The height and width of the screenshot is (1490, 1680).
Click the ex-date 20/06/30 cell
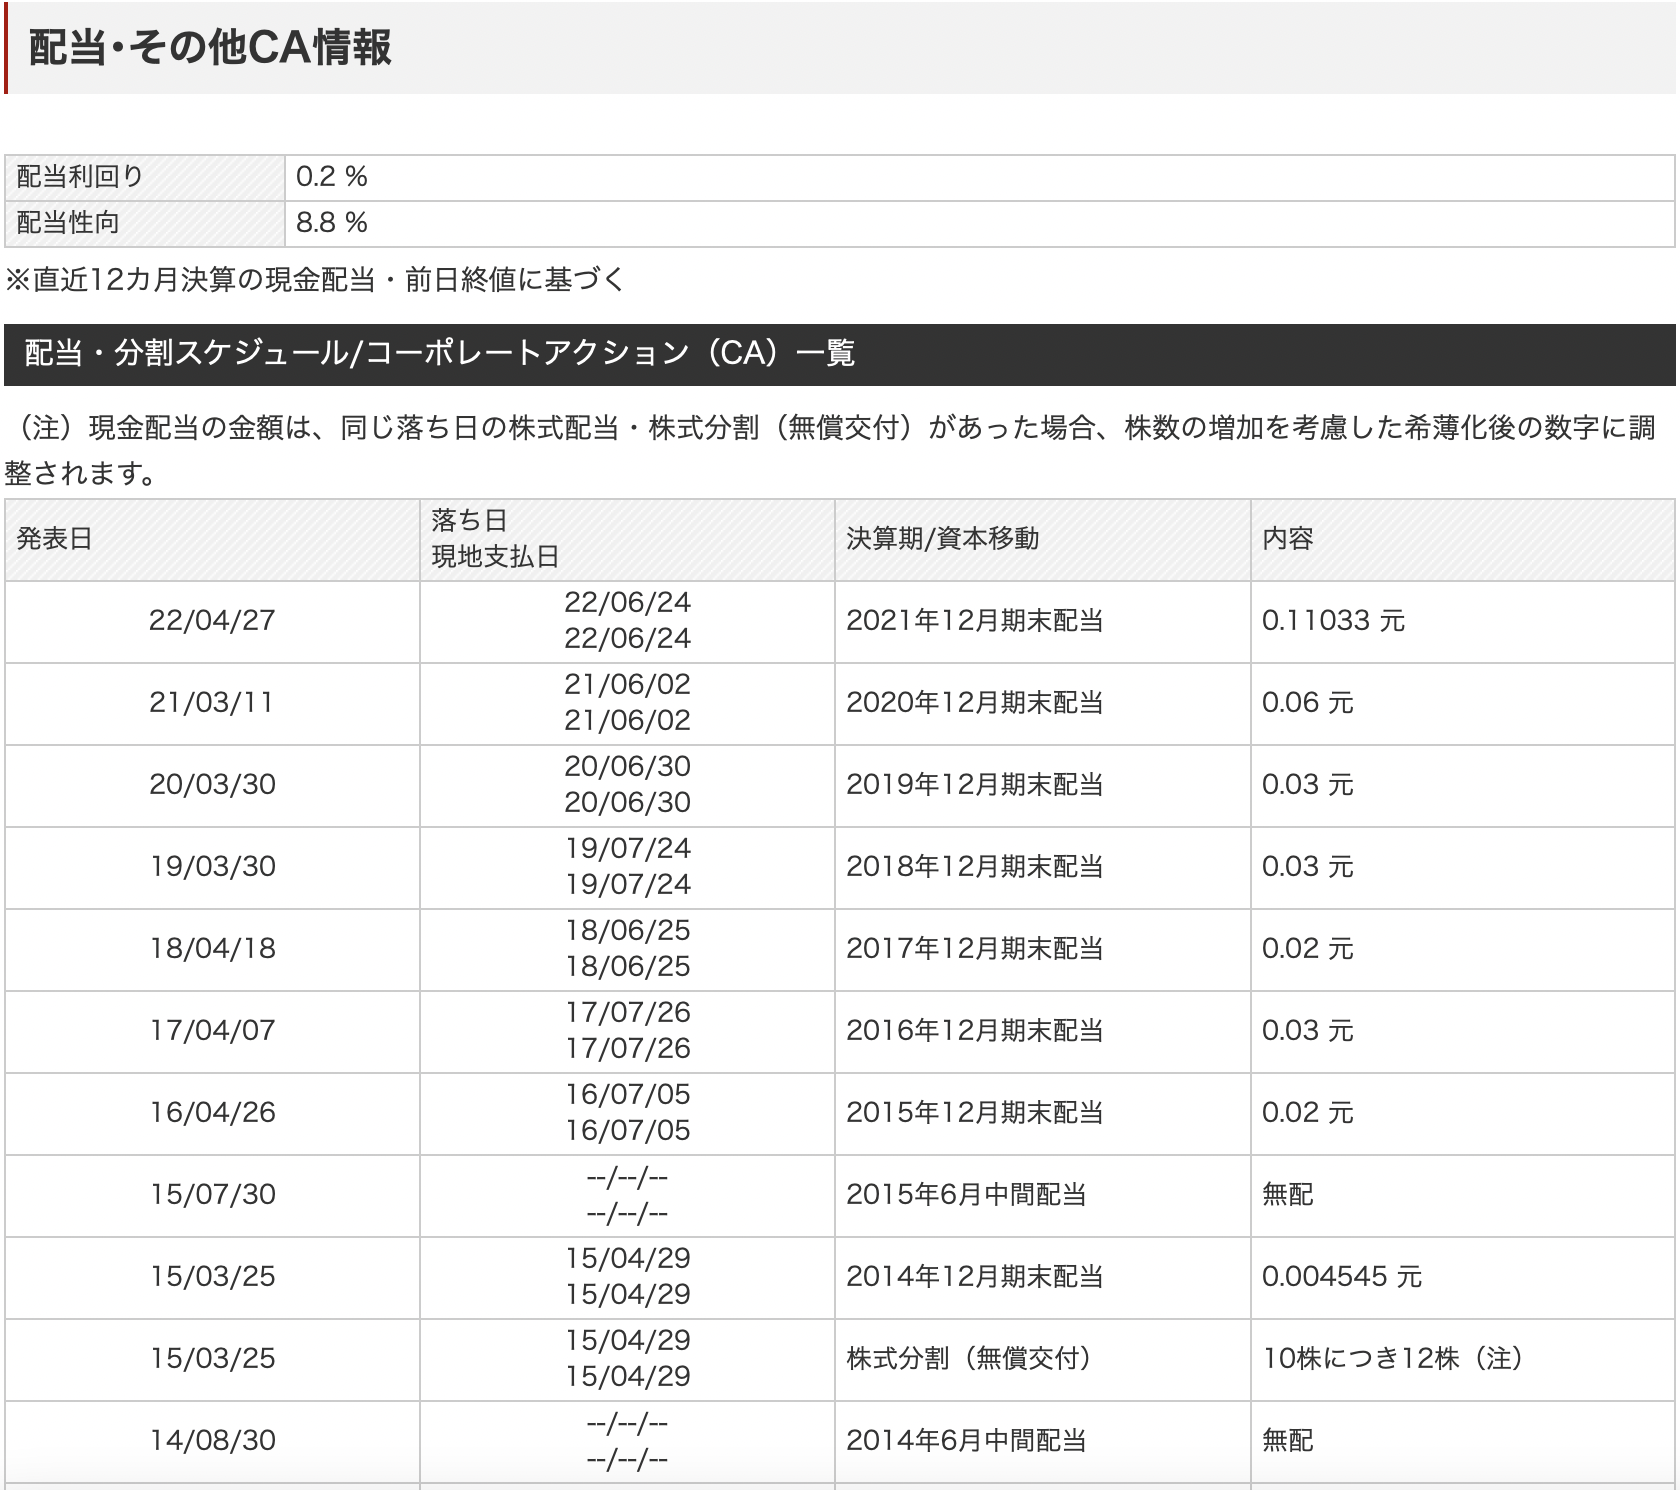click(x=627, y=785)
